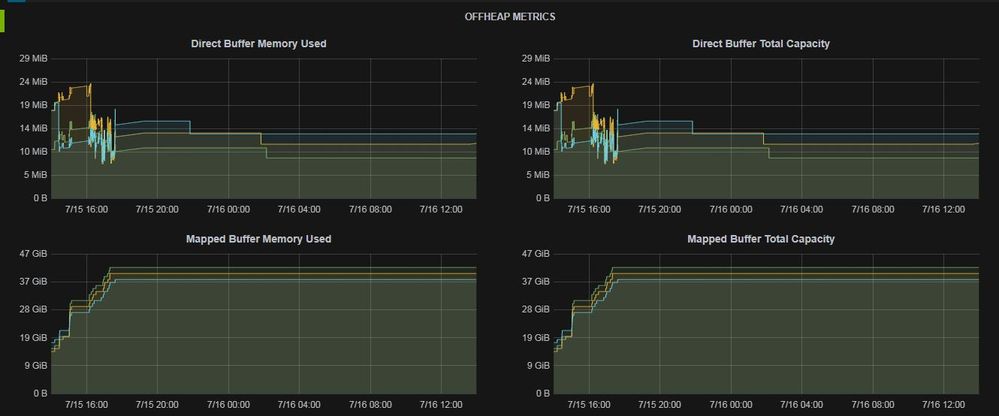The image size is (999, 416).
Task: Click 14 MiB label in Direct Buffer Total Capacity
Action: point(536,128)
